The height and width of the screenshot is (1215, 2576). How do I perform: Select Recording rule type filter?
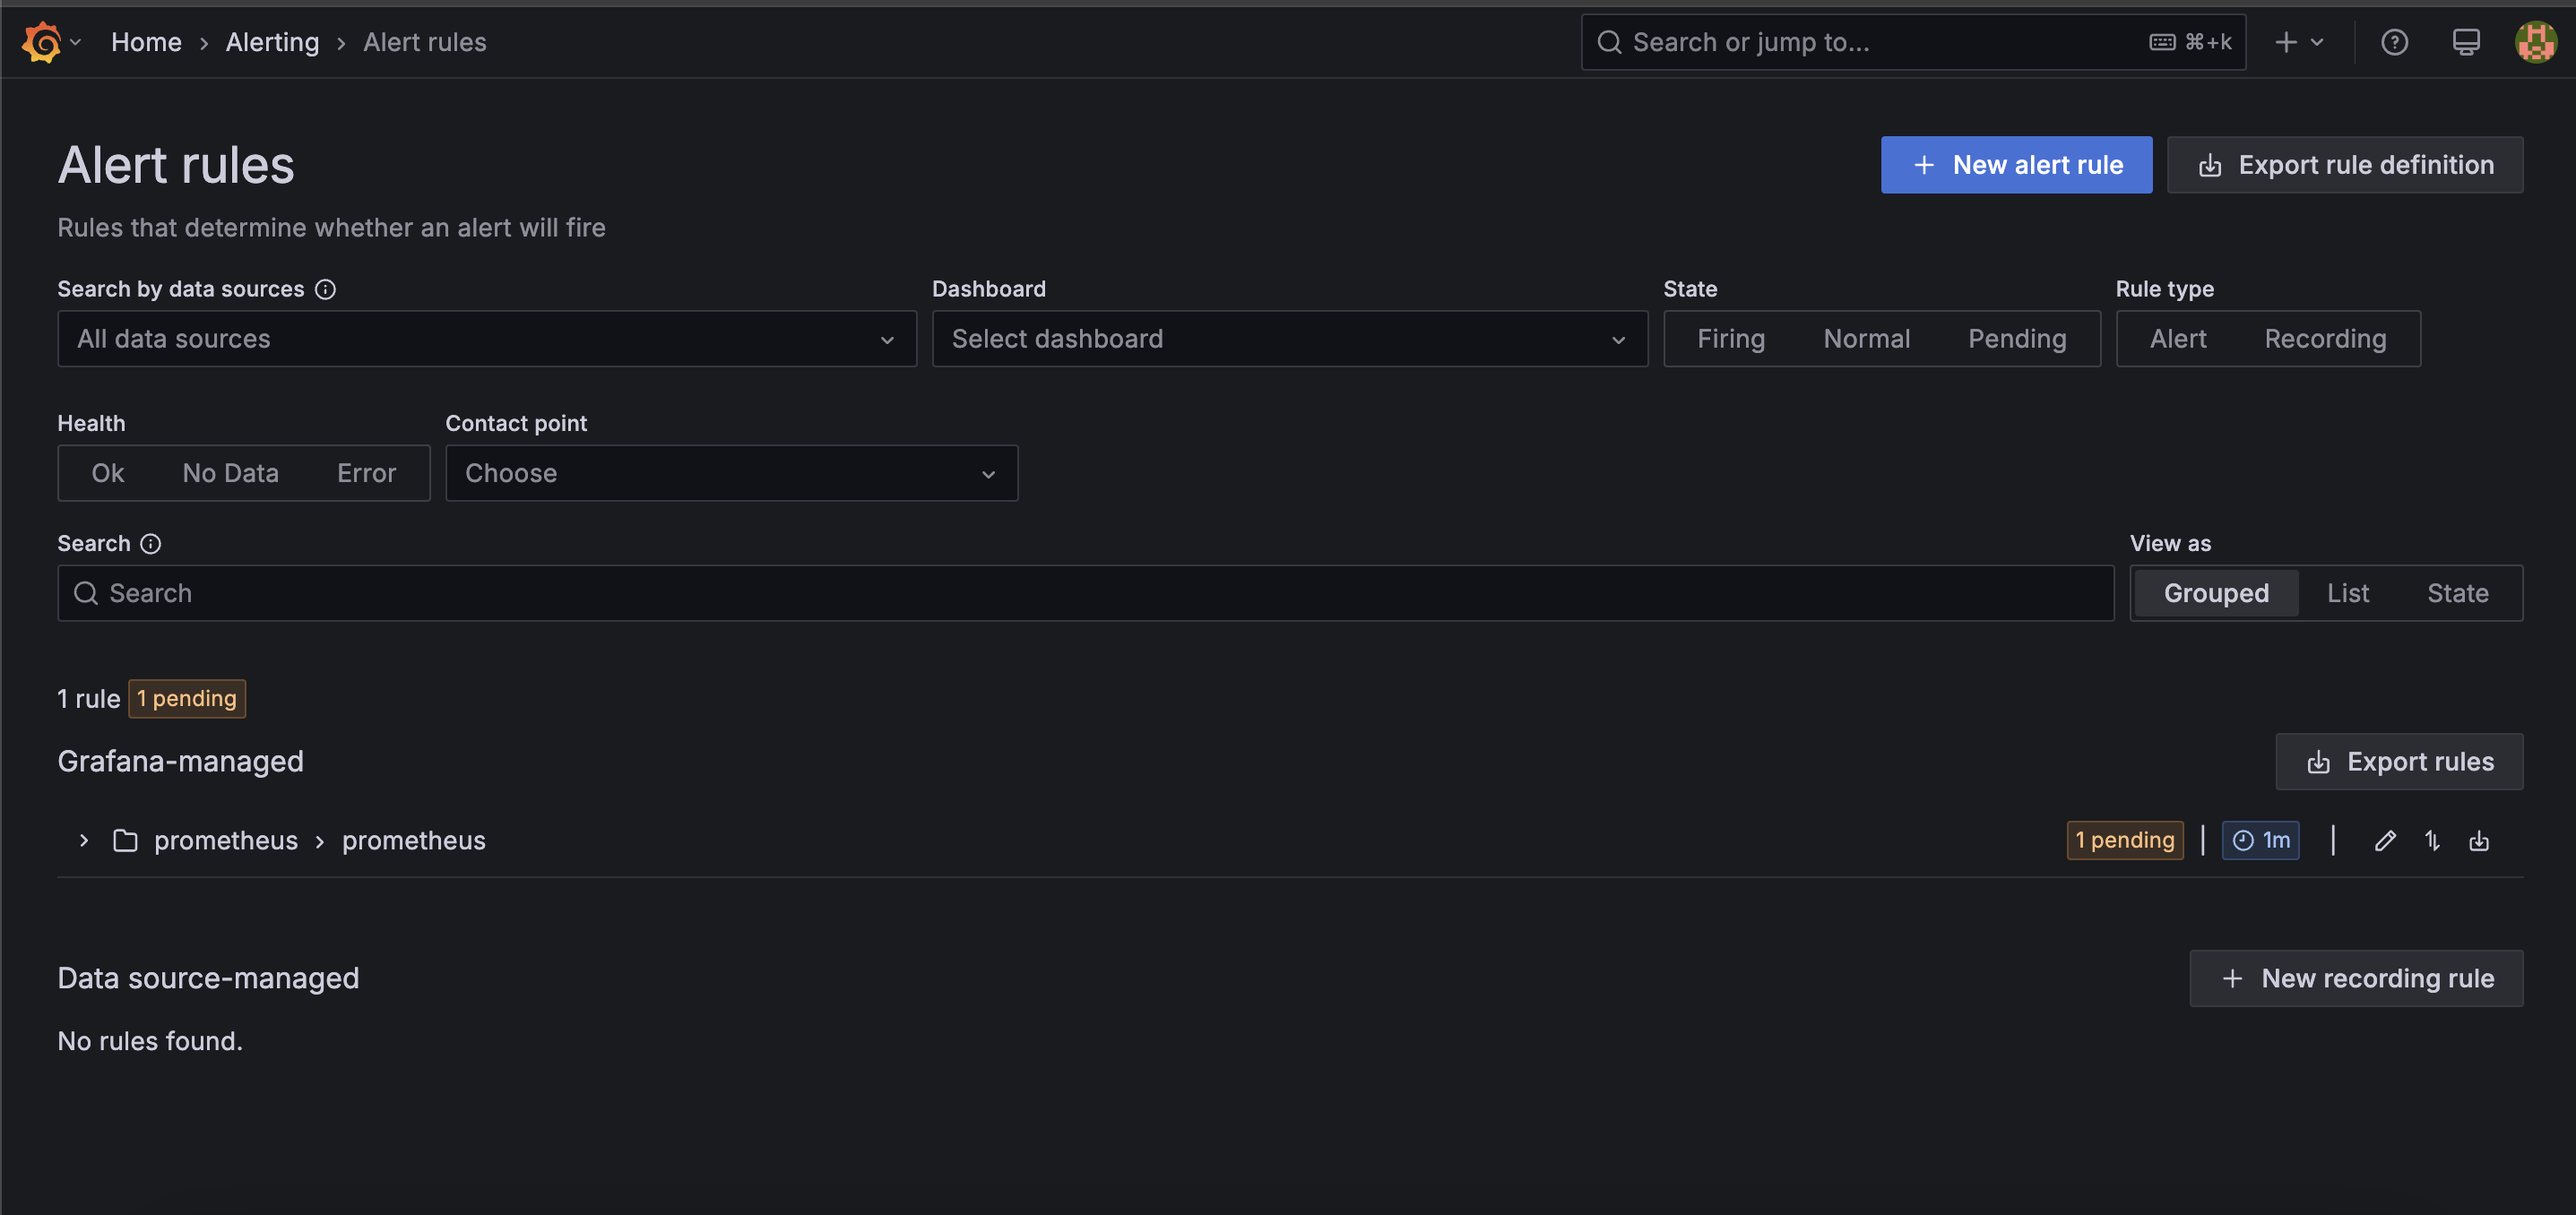[x=2324, y=339]
